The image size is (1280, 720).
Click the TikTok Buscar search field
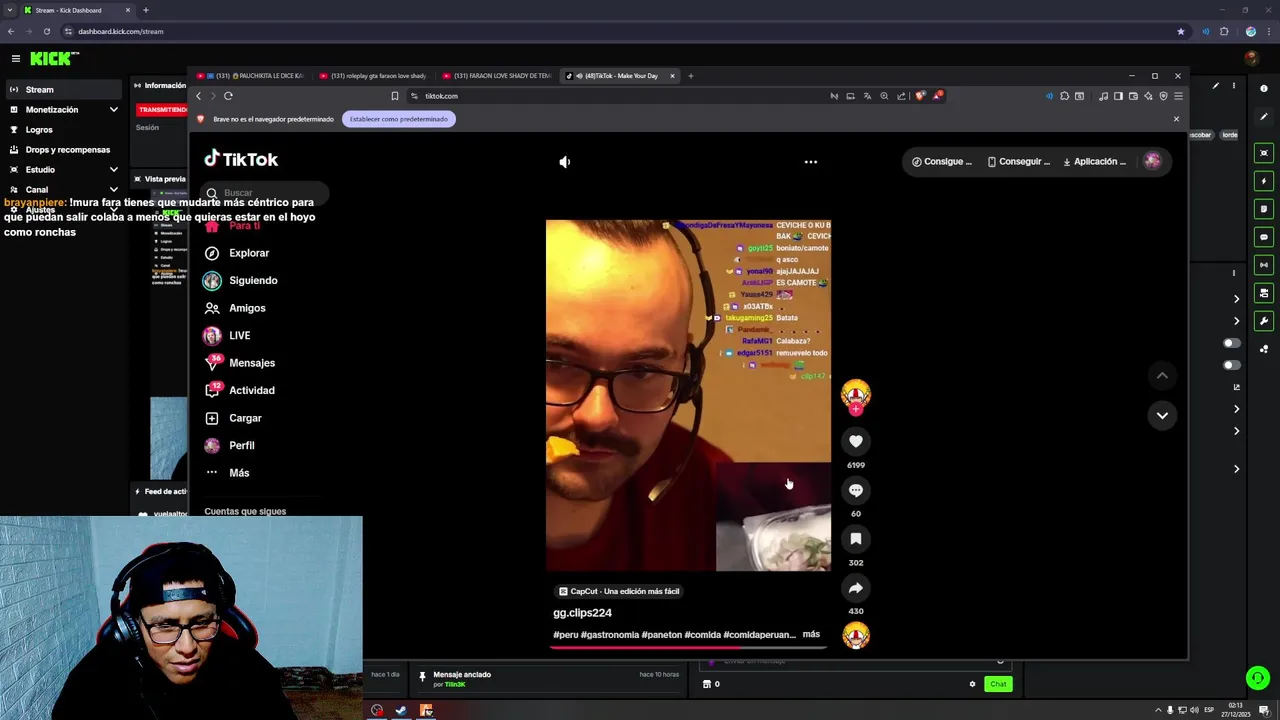pos(265,193)
